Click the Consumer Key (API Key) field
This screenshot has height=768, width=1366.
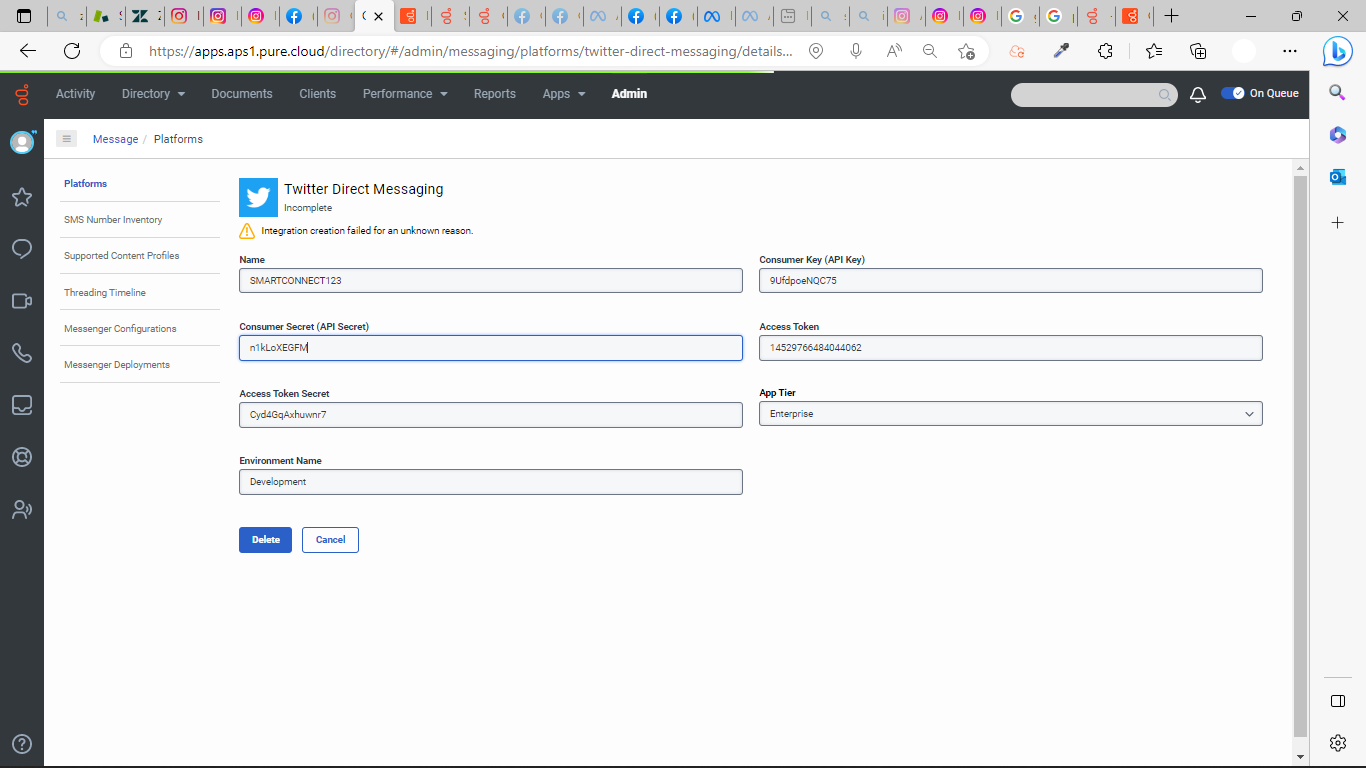pos(1011,281)
